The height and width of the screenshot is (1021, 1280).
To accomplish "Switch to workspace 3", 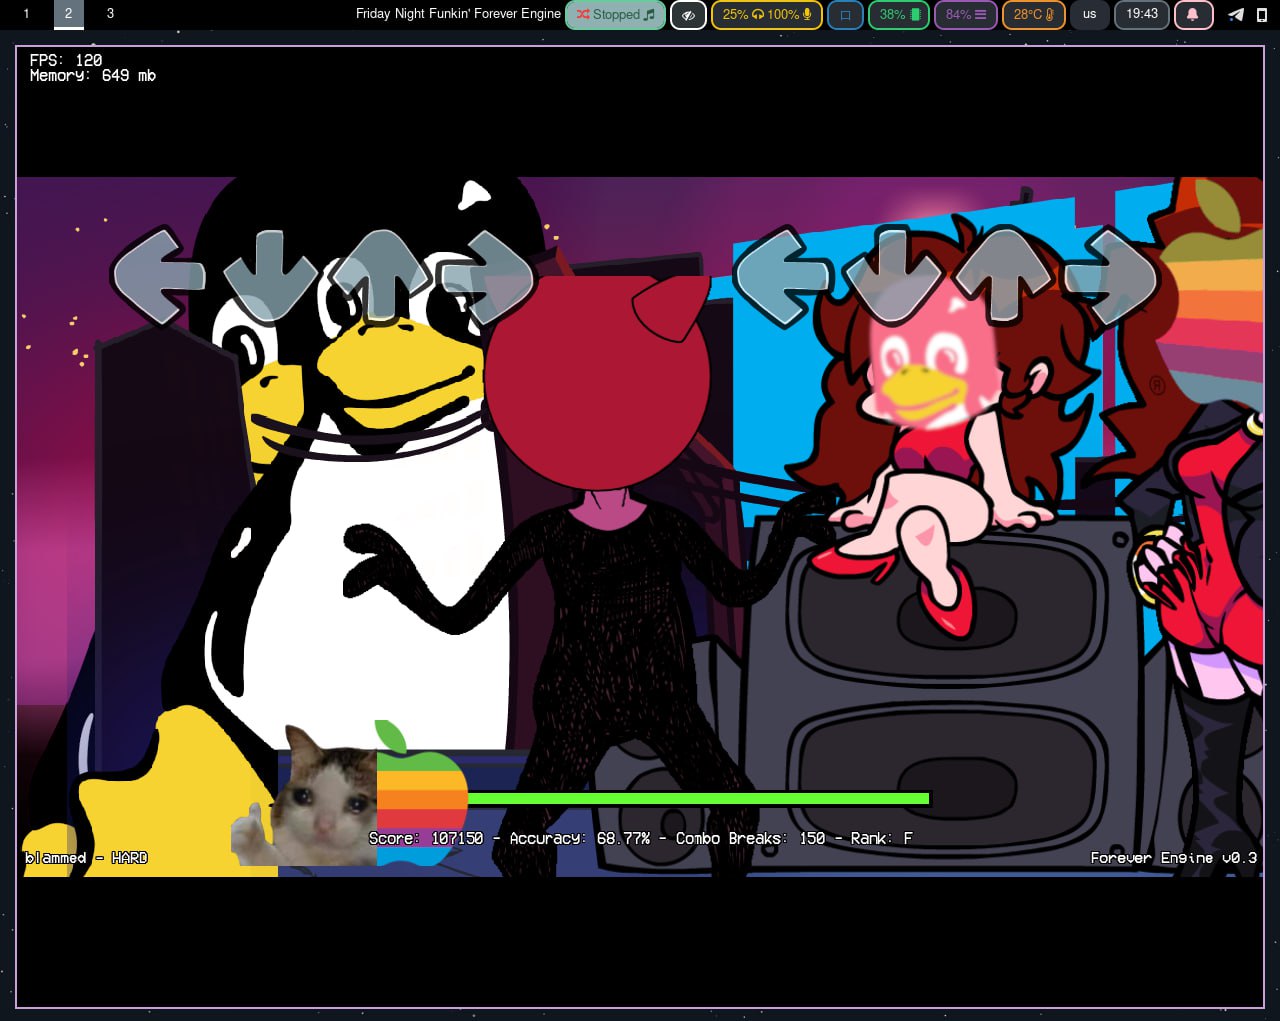I will click(110, 14).
